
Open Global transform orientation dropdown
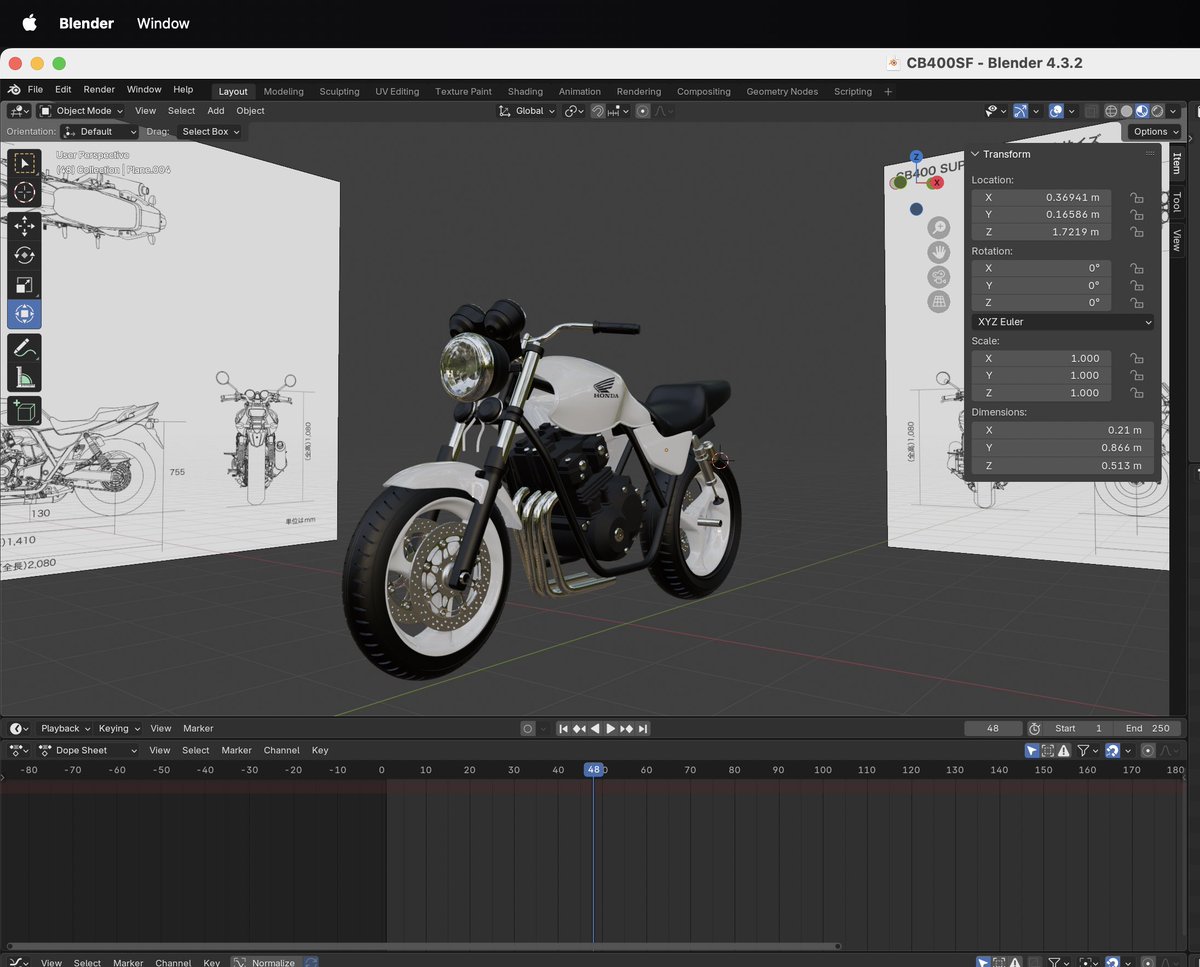coord(527,111)
